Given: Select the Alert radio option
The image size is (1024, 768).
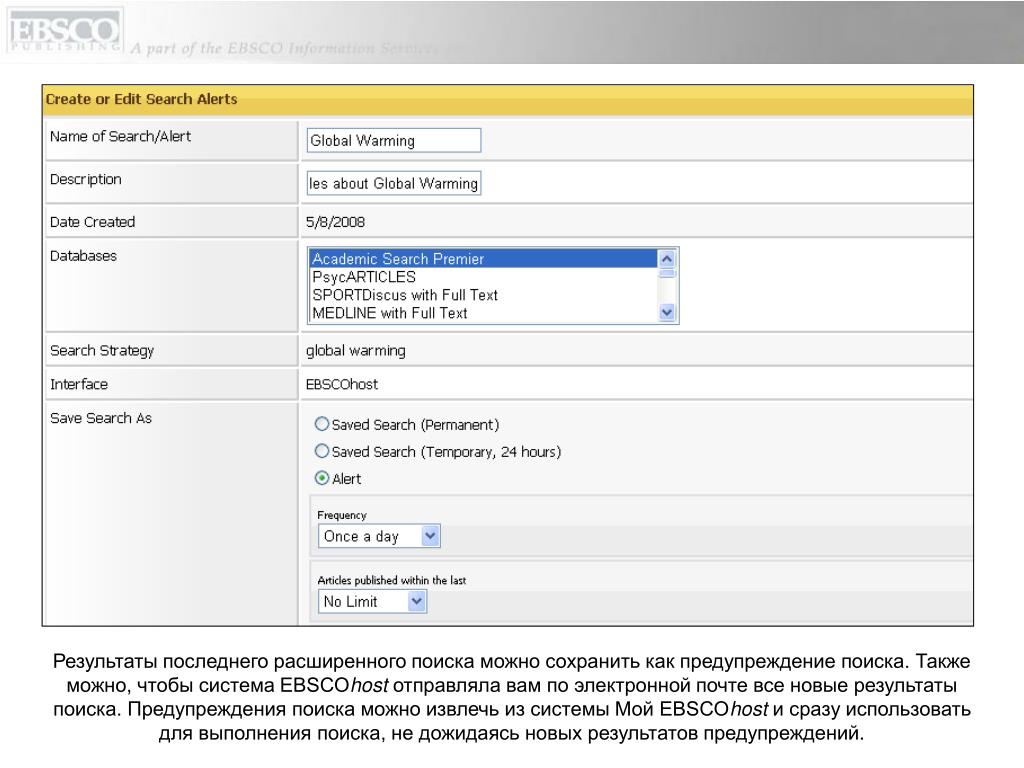Looking at the screenshot, I should point(322,479).
